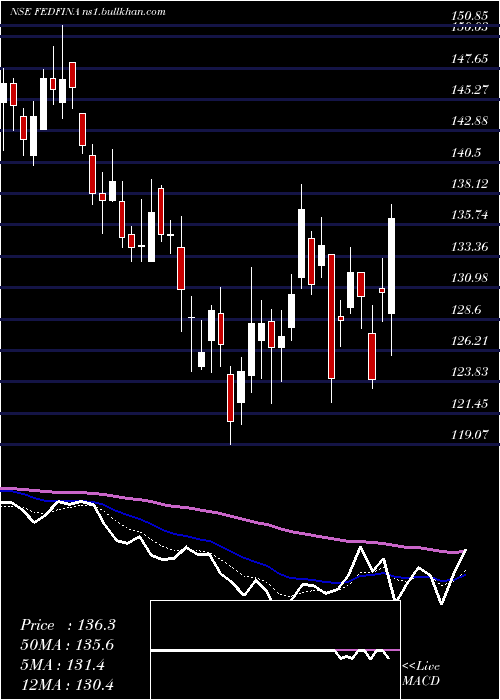Screen dimensions: 500x700
Task: Click the 119.07 price axis label
Action: pos(470,435)
